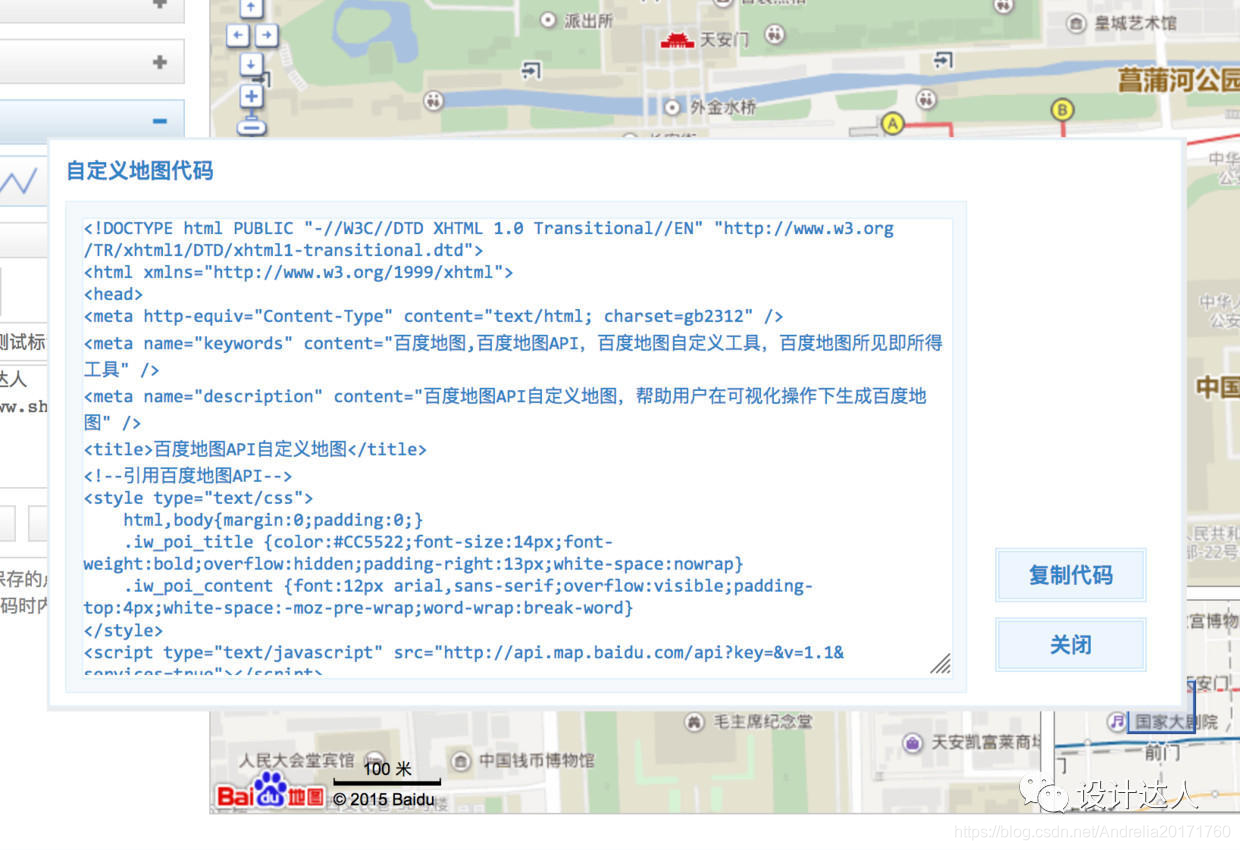Screen dimensions: 1240x850
Task: Click the restroom icon beside 天安门 label
Action: coord(775,35)
